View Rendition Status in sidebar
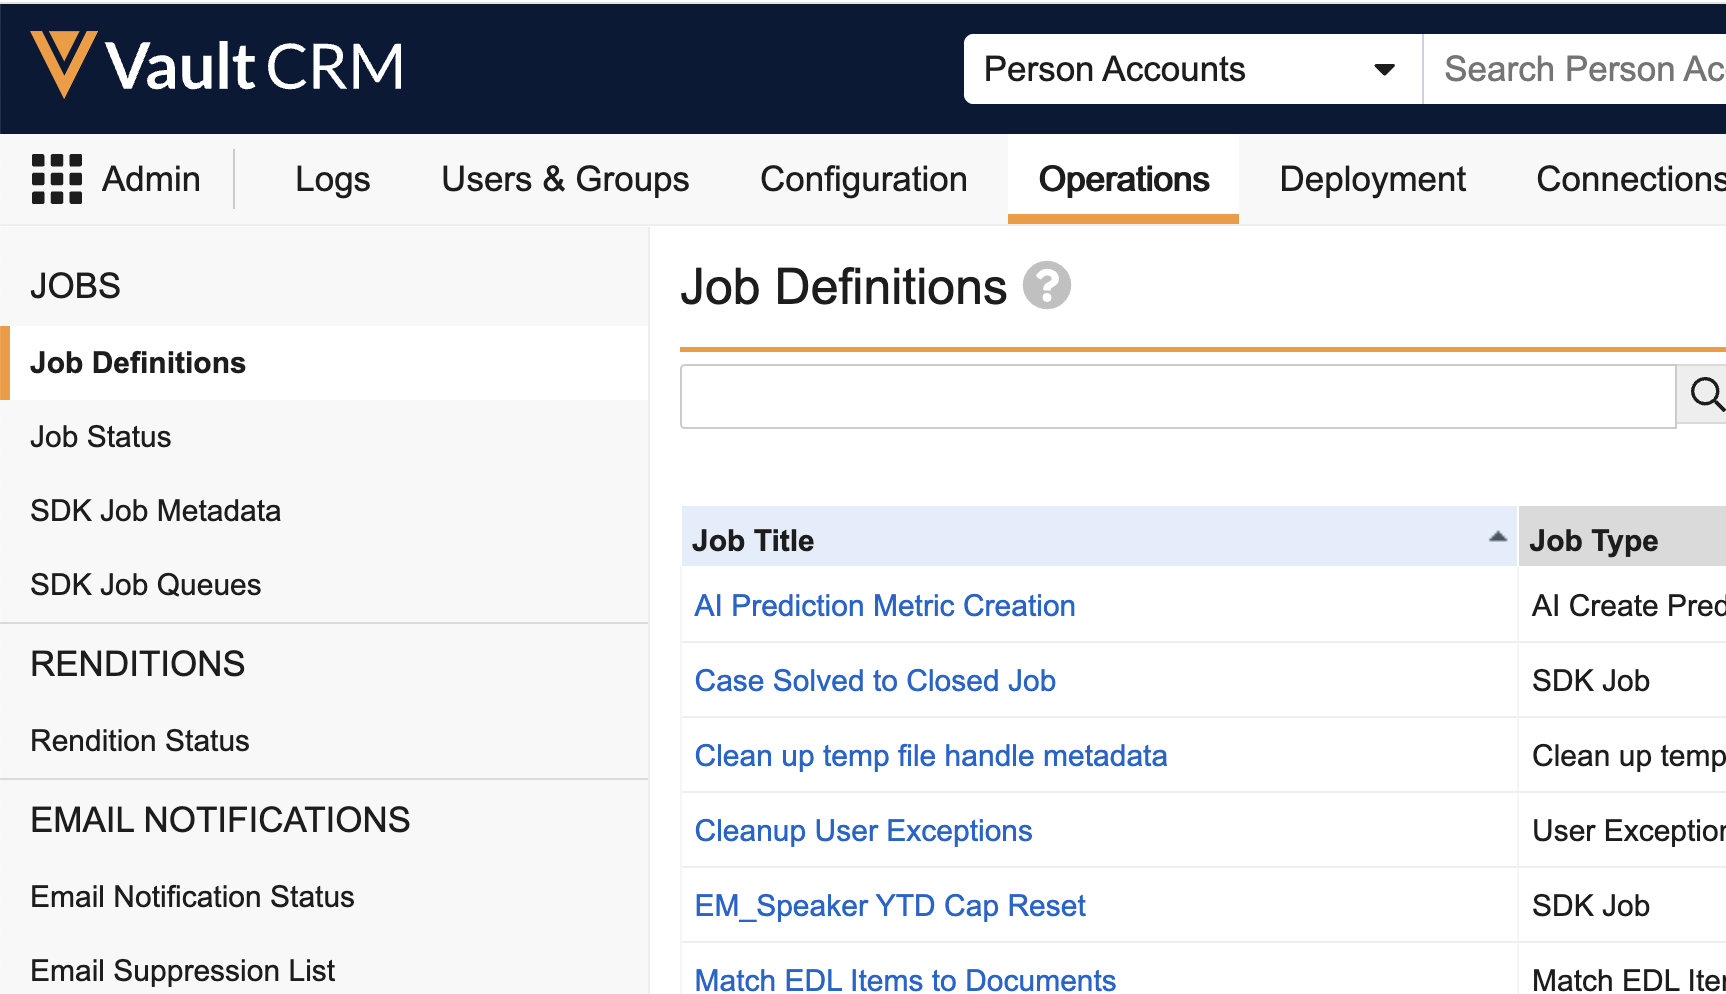Image resolution: width=1726 pixels, height=994 pixels. (x=140, y=741)
